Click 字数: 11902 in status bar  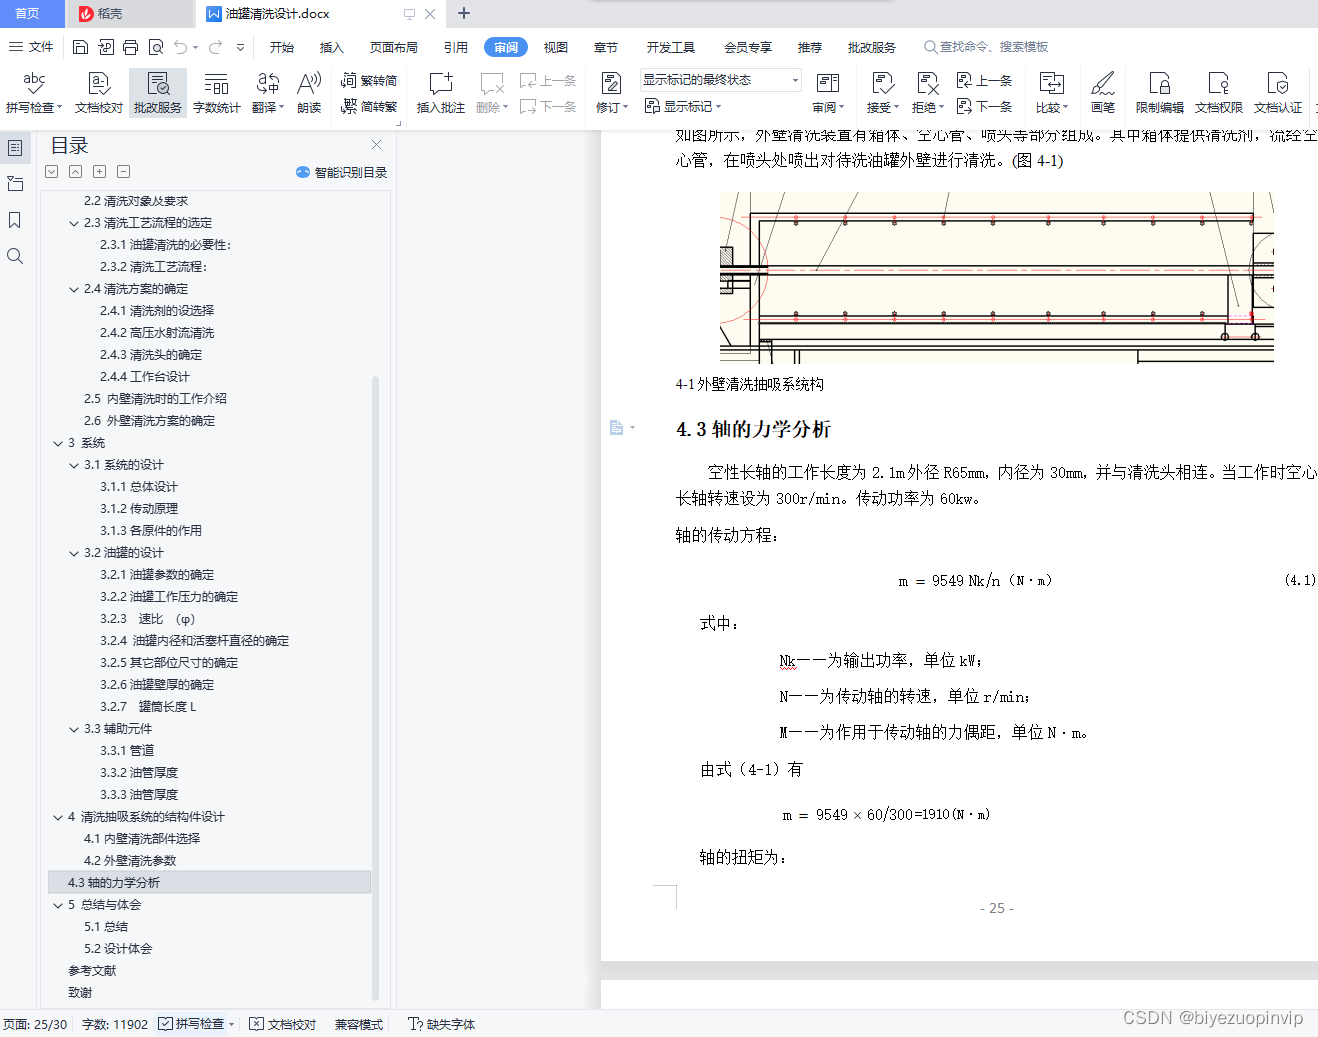[115, 1024]
